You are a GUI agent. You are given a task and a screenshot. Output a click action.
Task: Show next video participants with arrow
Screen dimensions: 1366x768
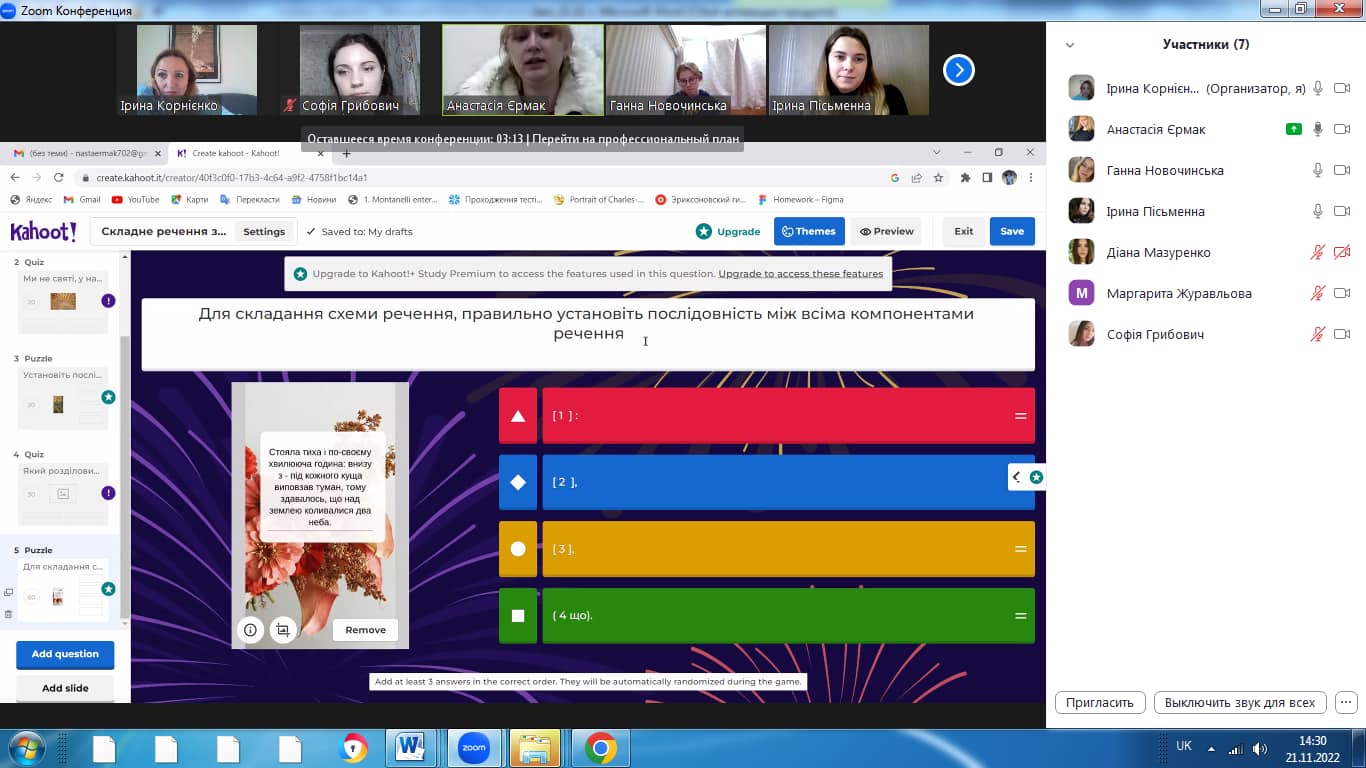tap(958, 70)
